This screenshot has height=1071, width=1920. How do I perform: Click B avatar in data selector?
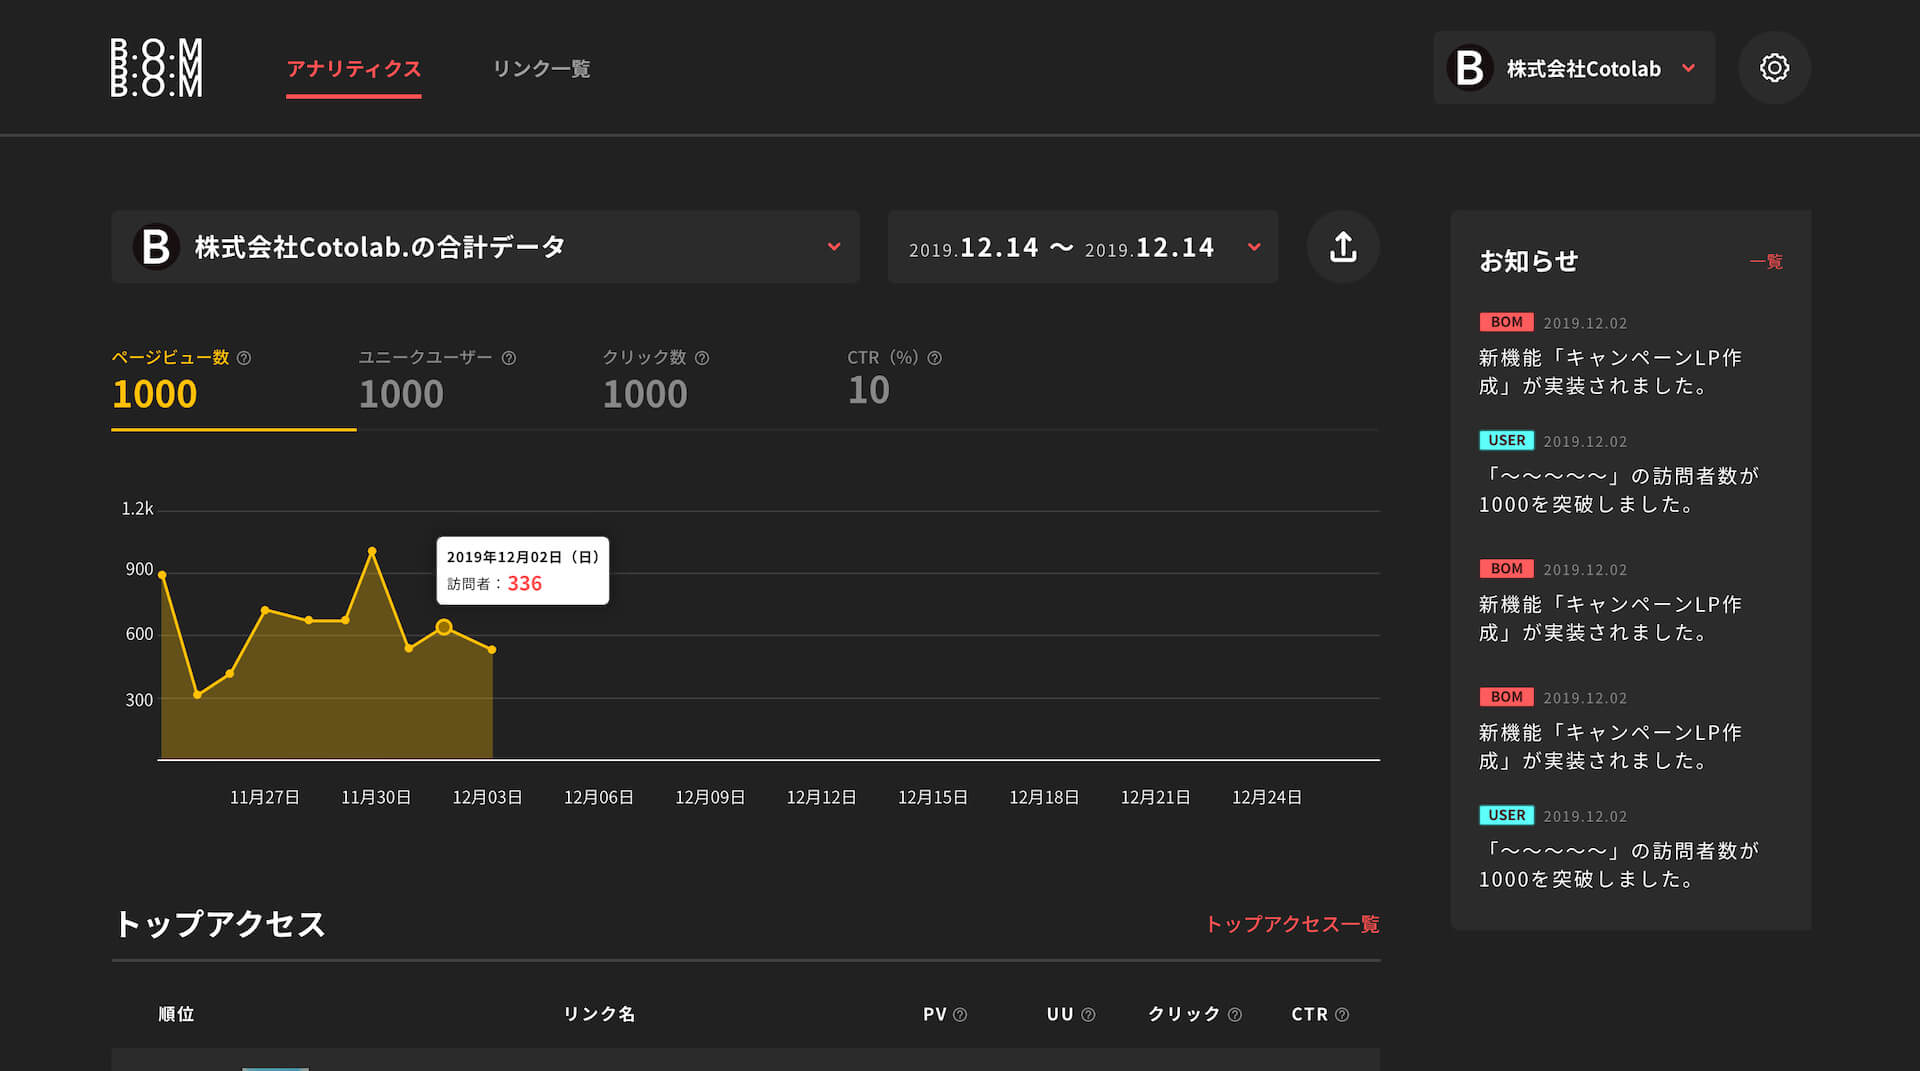coord(156,247)
